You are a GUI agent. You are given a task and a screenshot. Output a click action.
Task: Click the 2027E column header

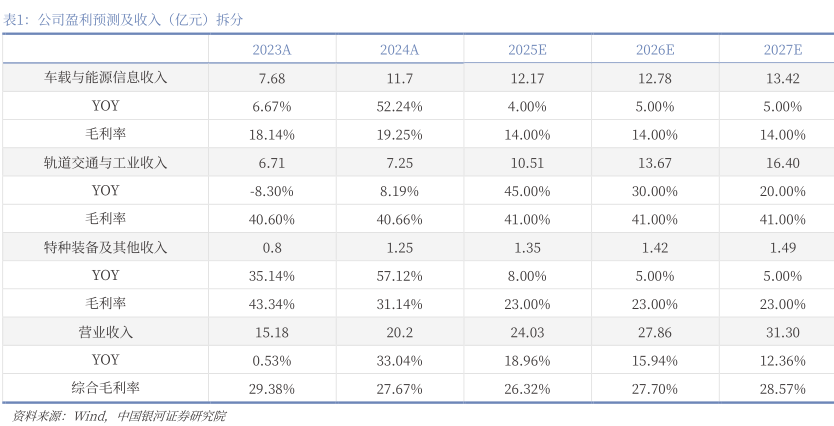point(782,50)
